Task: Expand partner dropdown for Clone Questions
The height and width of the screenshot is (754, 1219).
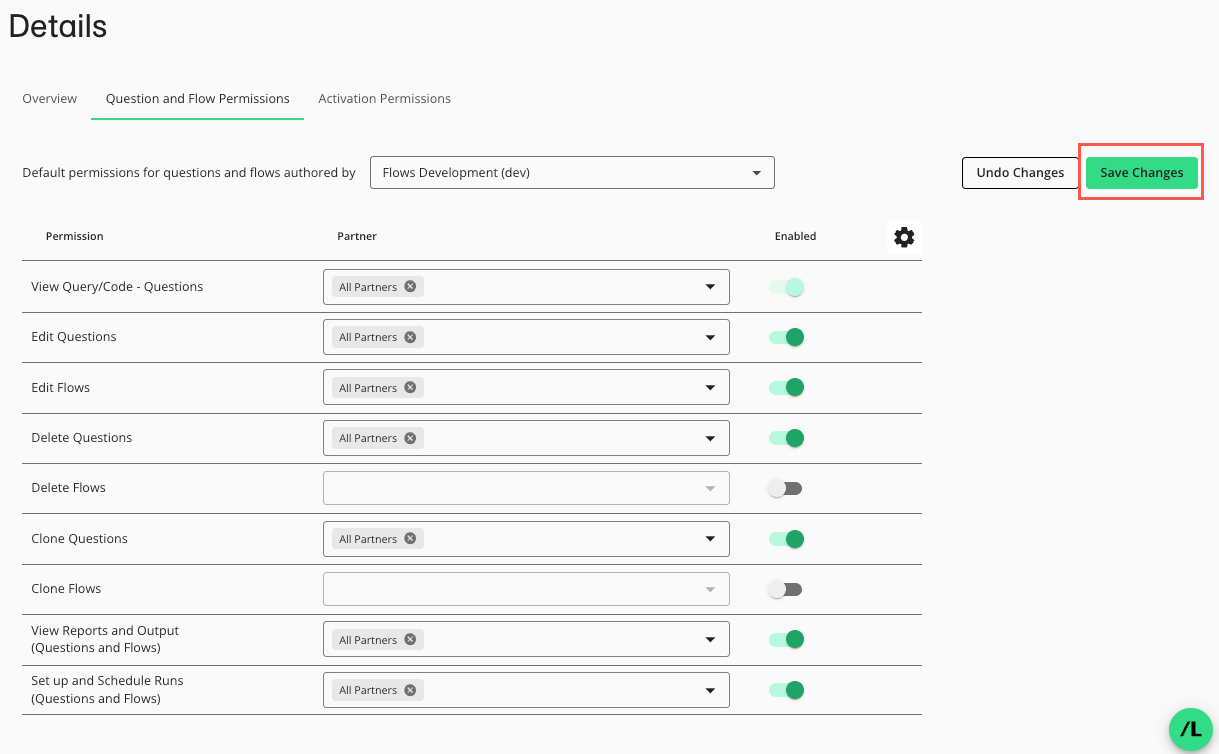Action: 710,539
